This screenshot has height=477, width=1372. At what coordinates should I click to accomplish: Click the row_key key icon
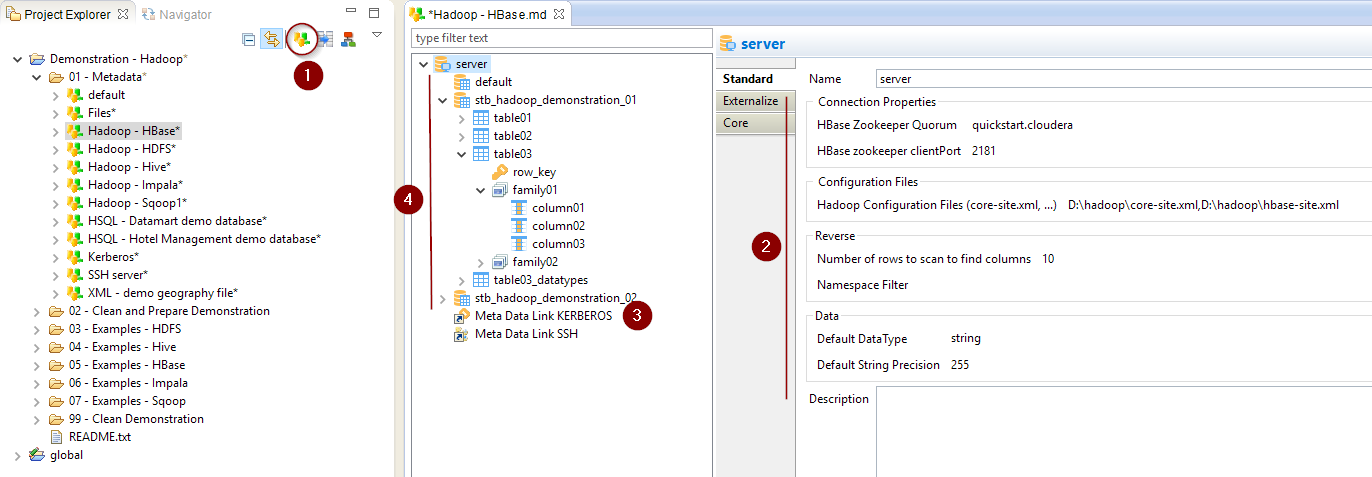[500, 172]
